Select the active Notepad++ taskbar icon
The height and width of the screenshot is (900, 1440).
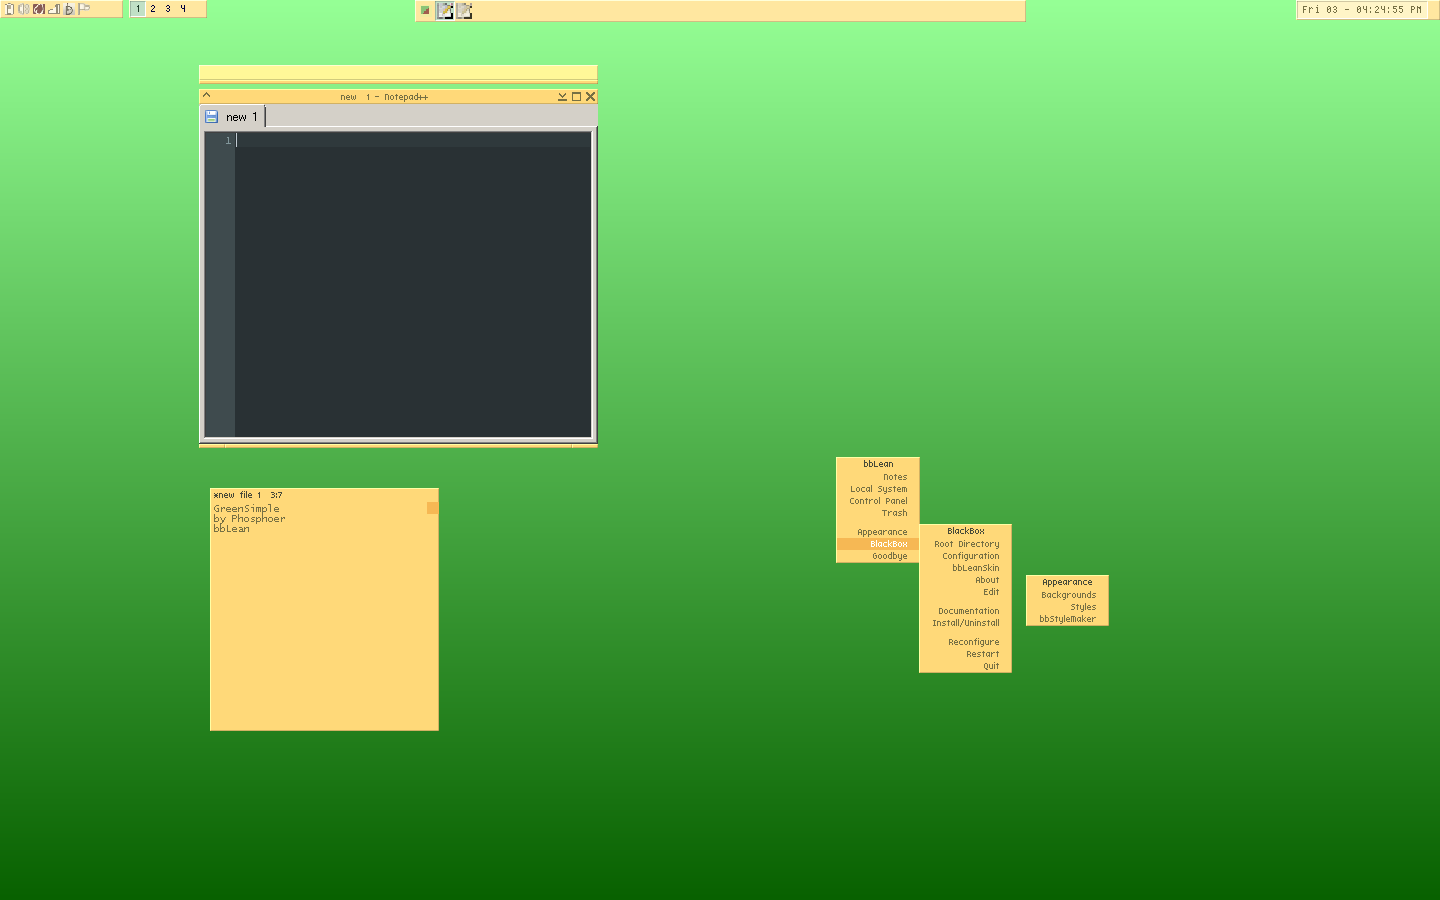coord(445,10)
